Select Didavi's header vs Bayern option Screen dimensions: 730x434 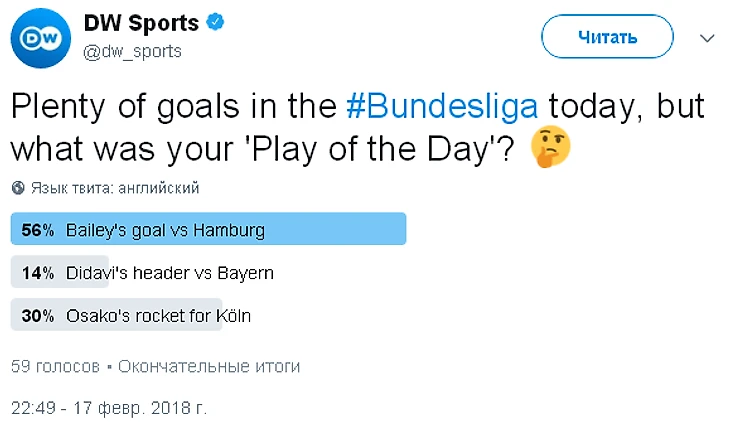click(x=169, y=272)
